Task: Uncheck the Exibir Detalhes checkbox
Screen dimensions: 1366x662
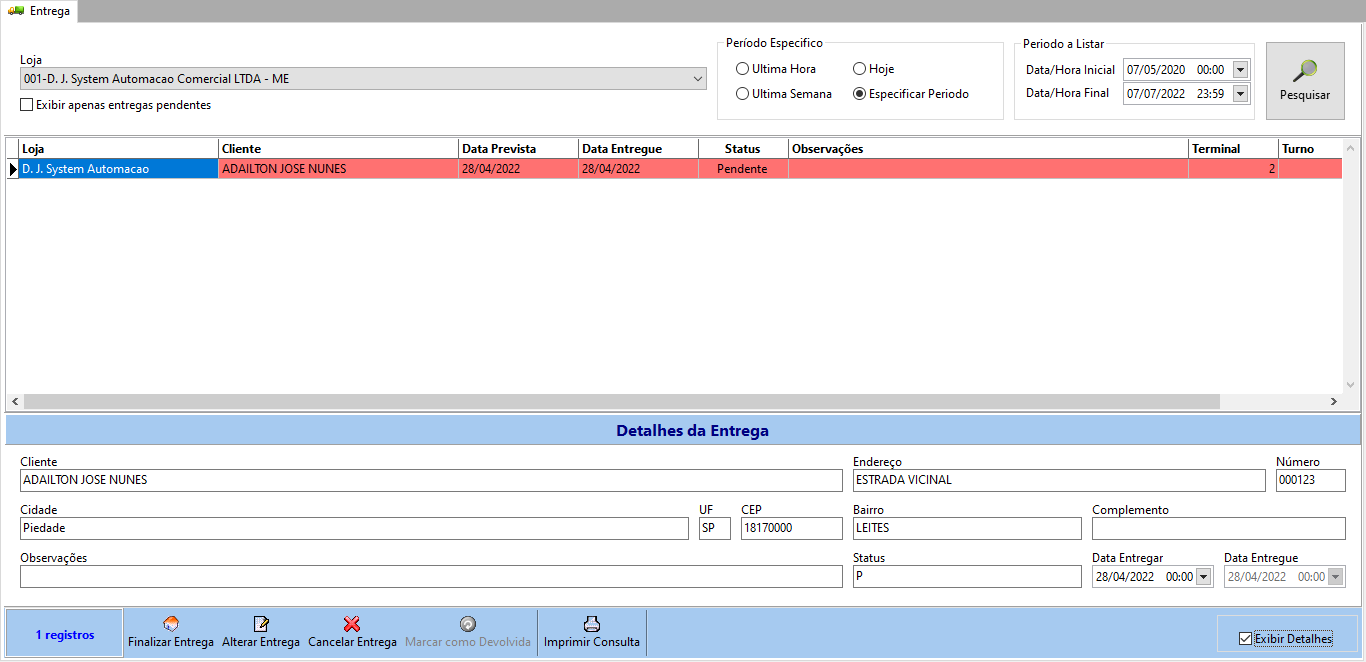Action: coord(1245,639)
